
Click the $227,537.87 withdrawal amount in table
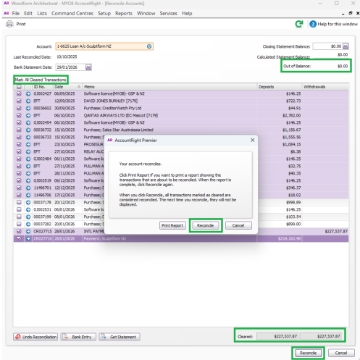point(336,231)
